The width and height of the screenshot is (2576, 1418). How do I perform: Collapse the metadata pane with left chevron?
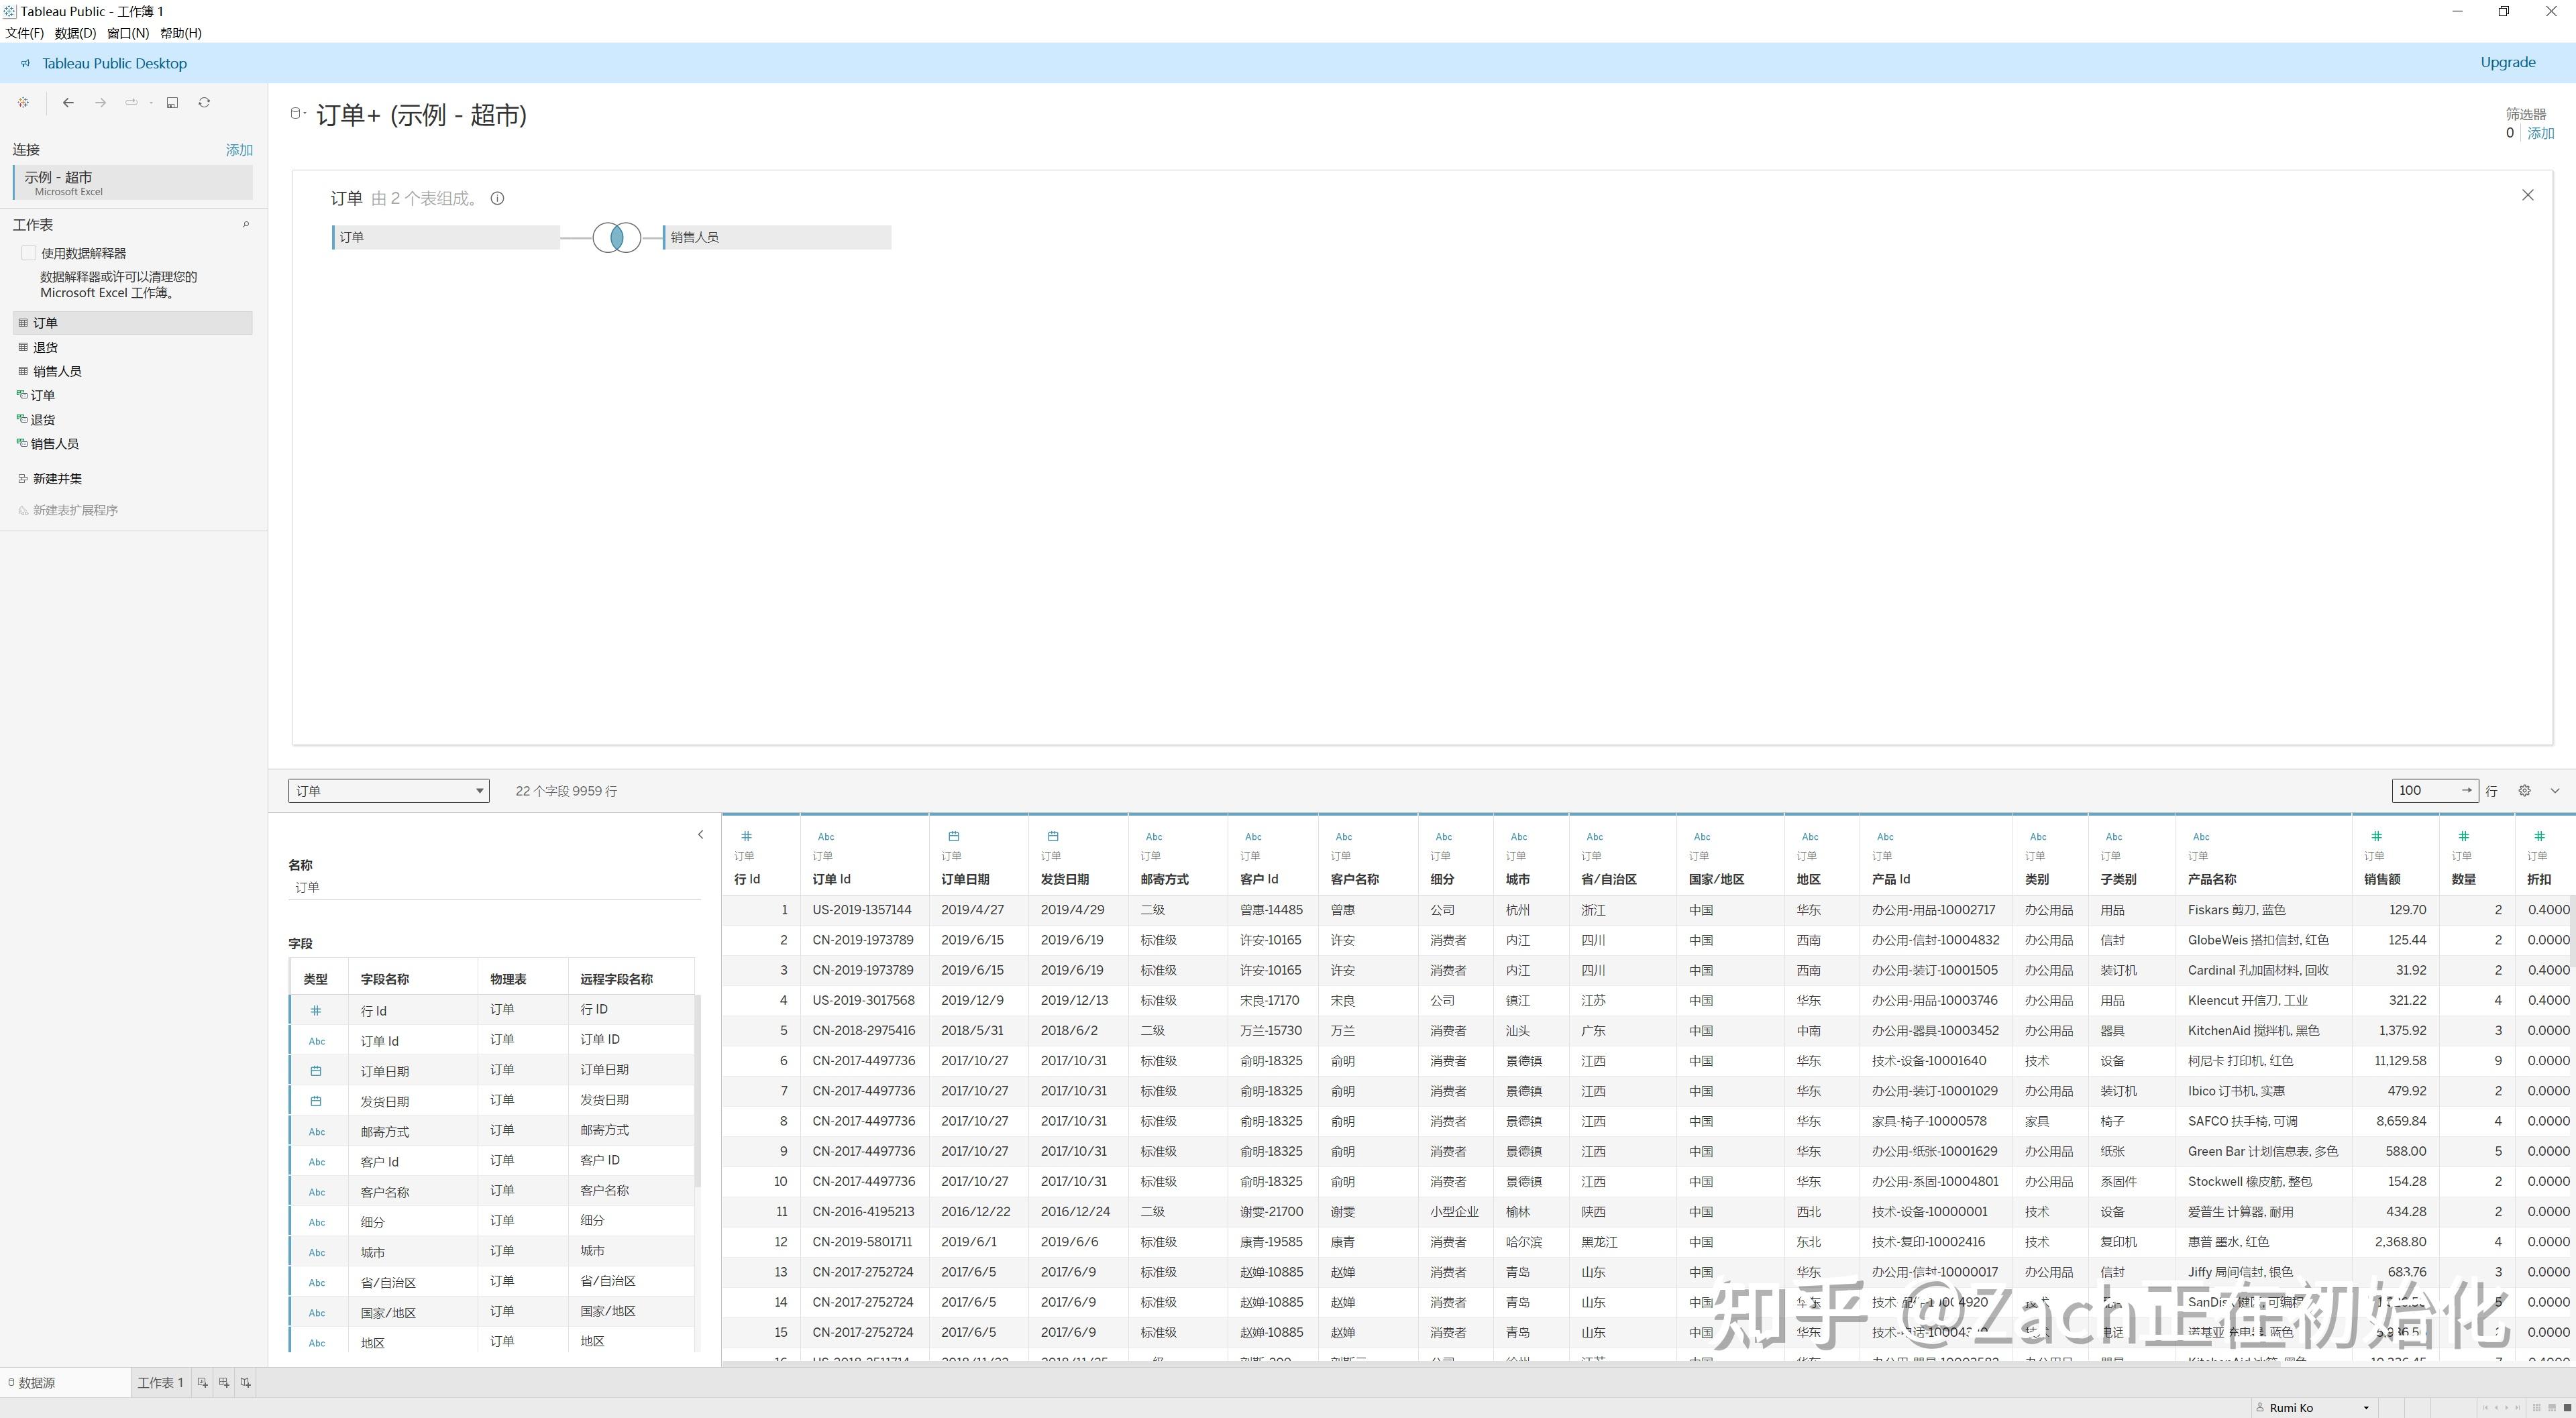click(700, 834)
